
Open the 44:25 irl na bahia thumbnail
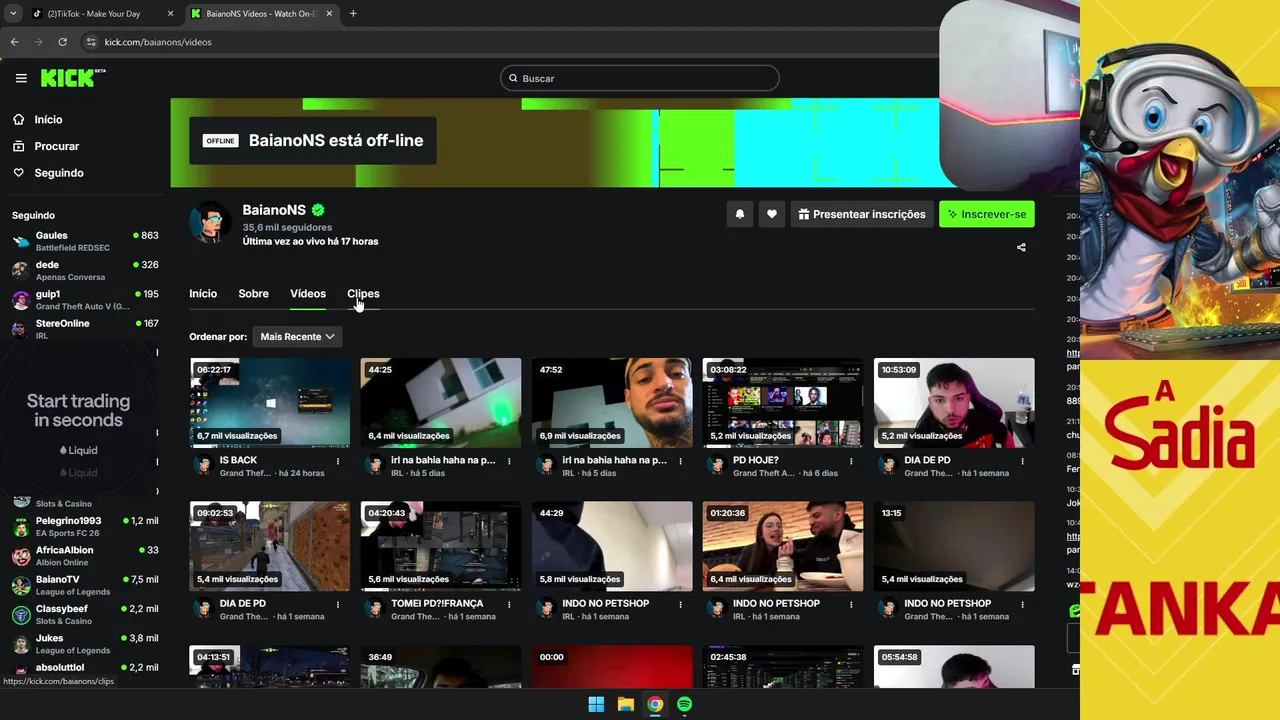pos(441,402)
